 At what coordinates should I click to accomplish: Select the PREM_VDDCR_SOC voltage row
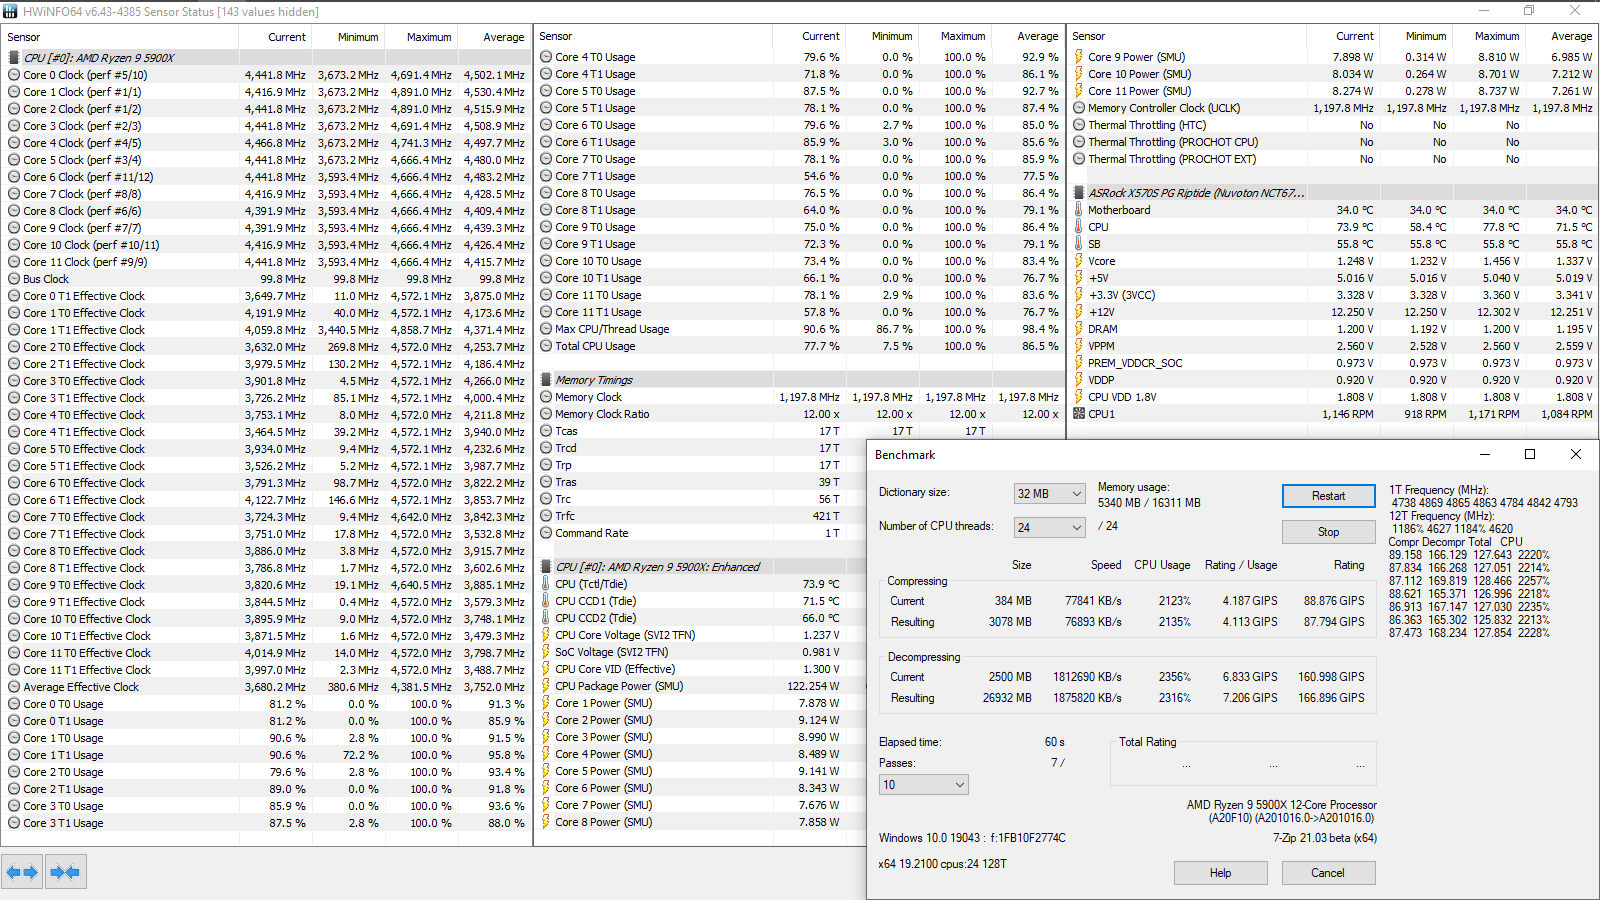(1332, 363)
